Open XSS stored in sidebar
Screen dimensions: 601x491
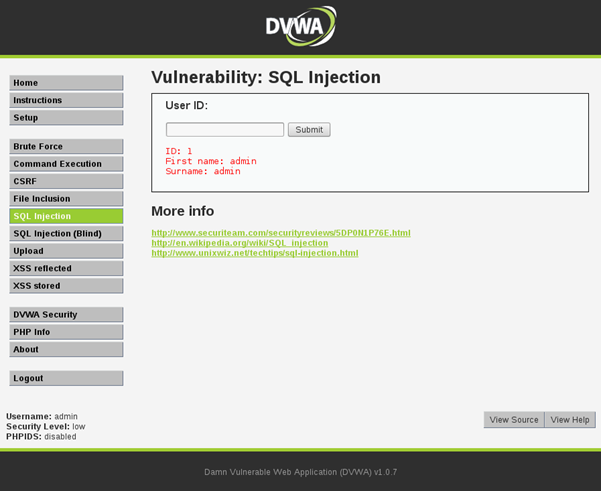tap(66, 286)
